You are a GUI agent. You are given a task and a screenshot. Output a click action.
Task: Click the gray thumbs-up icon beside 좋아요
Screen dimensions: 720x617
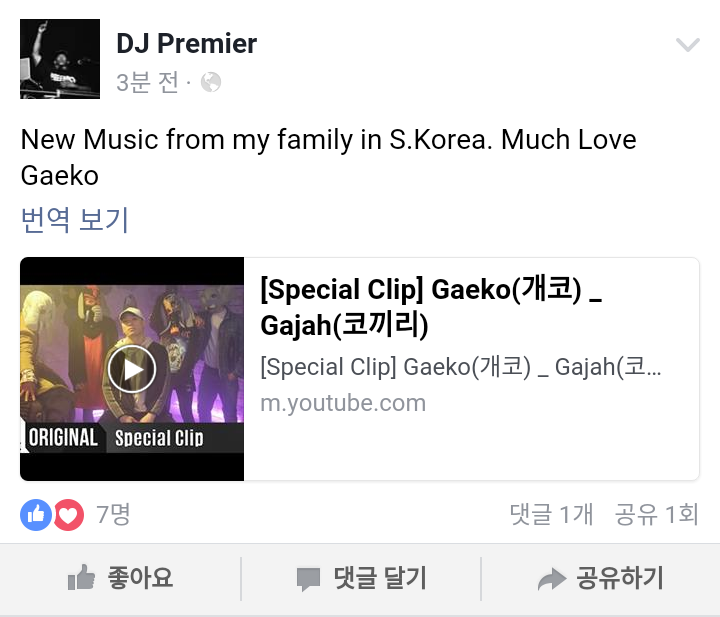pos(82,578)
